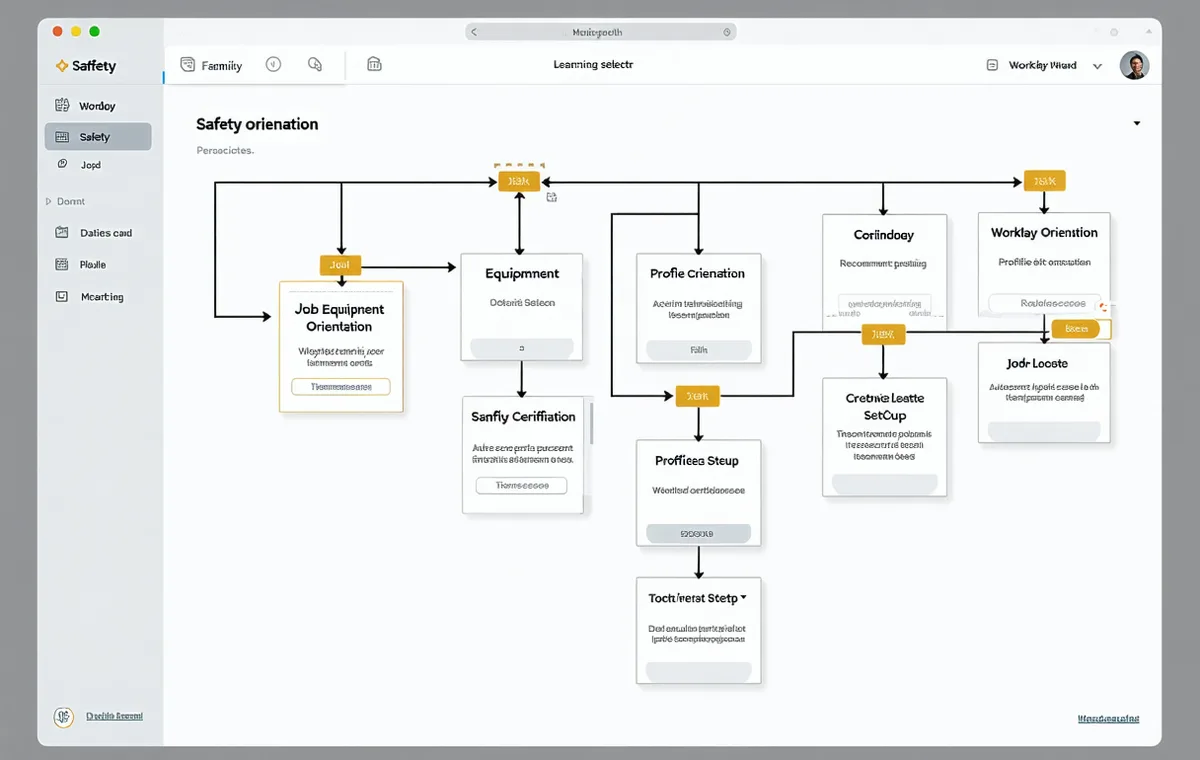
Task: Click the button in Sanfiy Cerifiation card
Action: click(x=521, y=485)
